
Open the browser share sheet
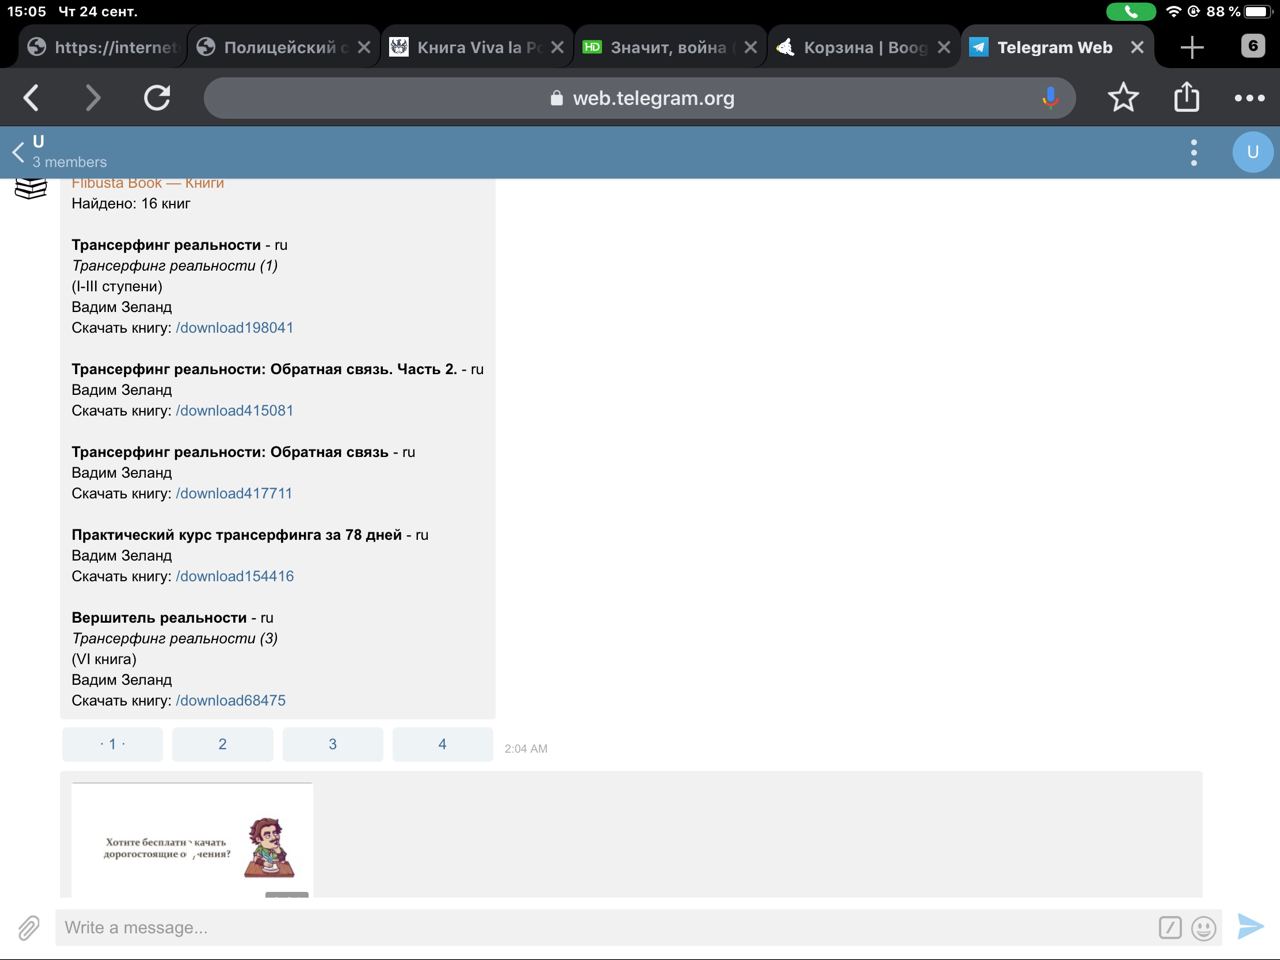point(1186,97)
